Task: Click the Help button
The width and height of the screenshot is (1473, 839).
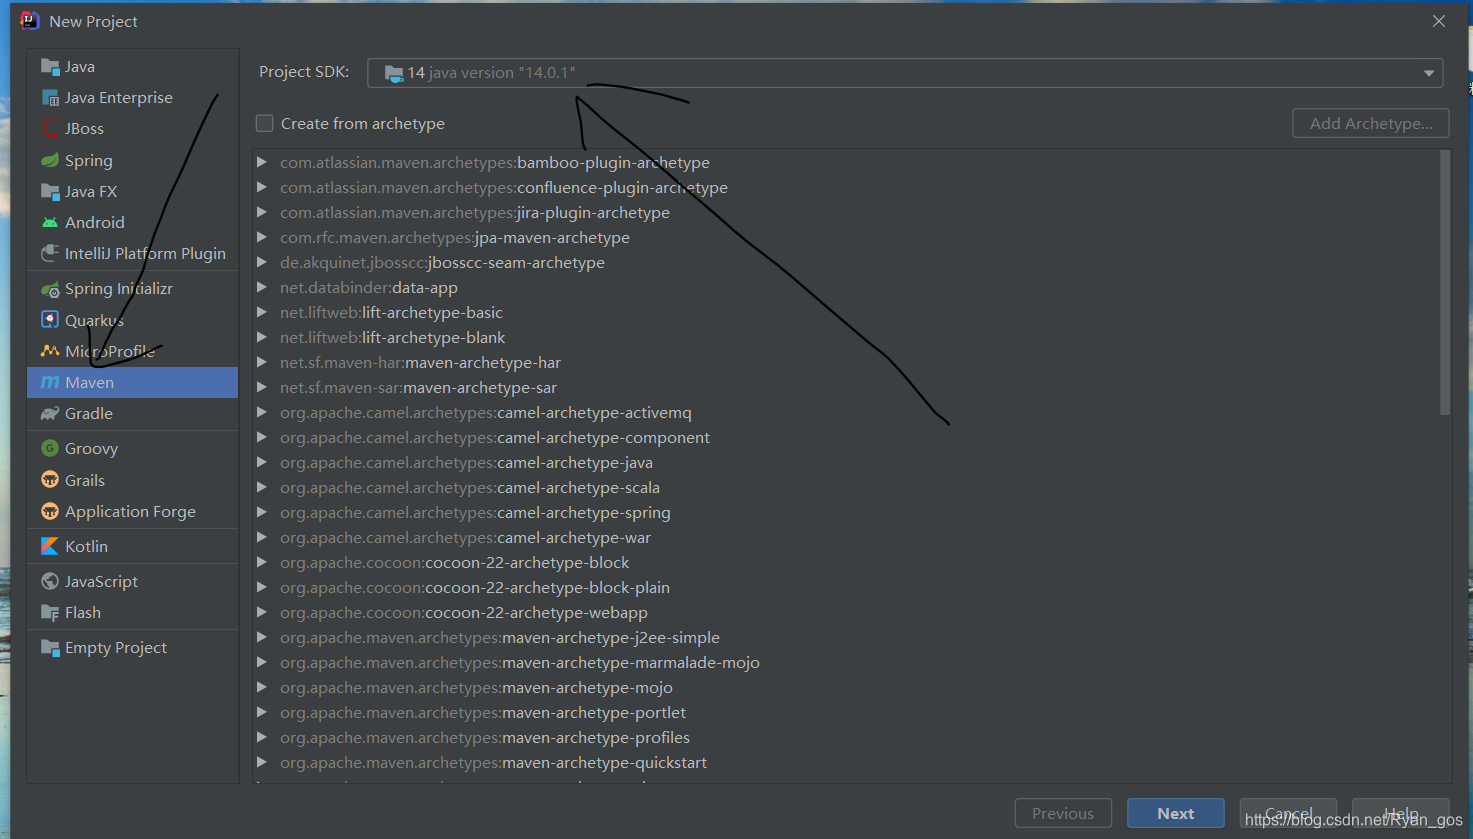Action: pos(1401,814)
